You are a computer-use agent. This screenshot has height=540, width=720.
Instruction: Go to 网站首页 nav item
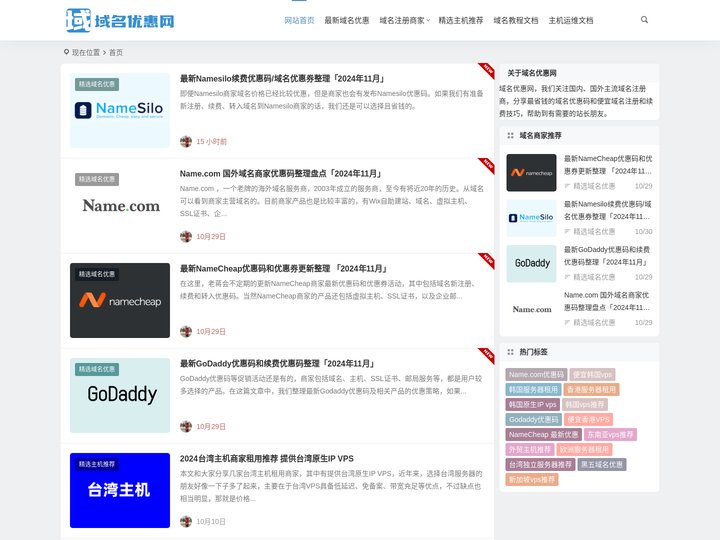[299, 20]
